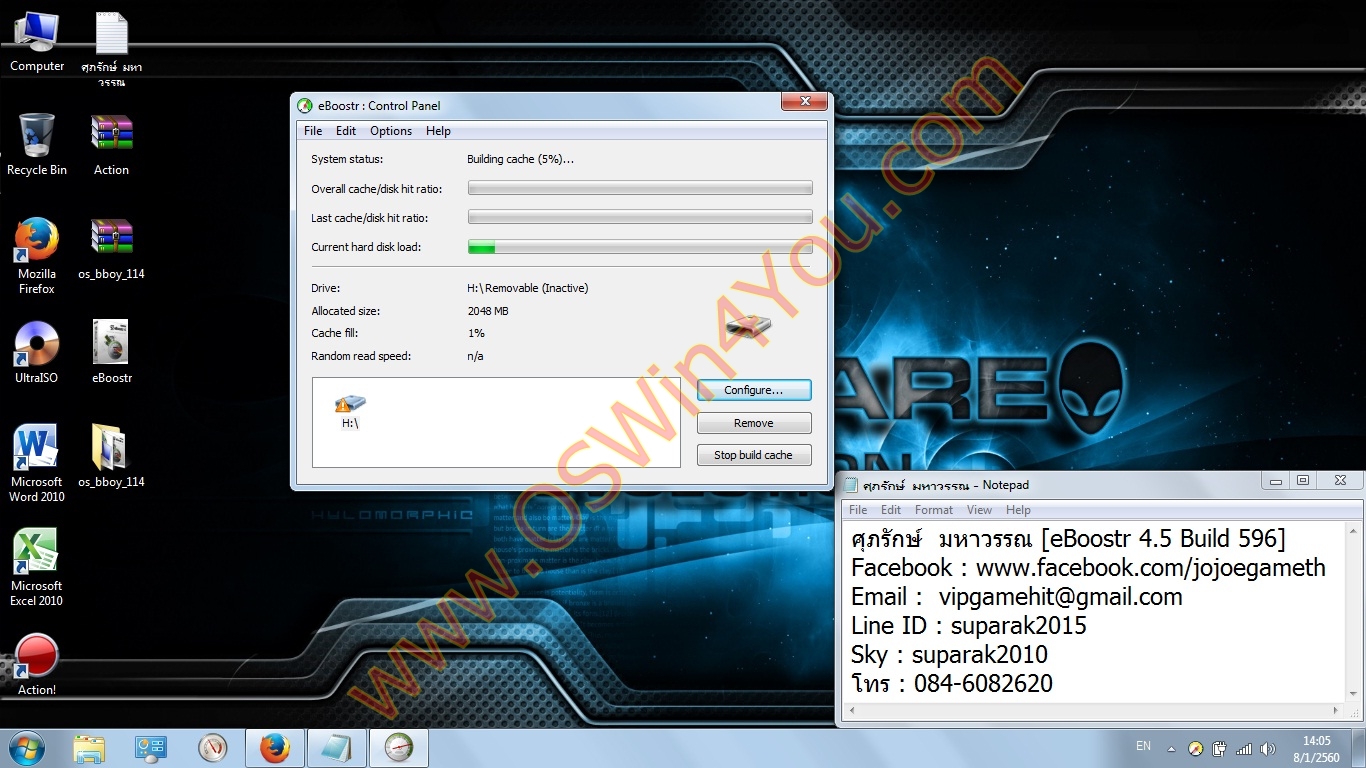Click the Remove button in eBoostr
This screenshot has width=1366, height=768.
pyautogui.click(x=754, y=423)
